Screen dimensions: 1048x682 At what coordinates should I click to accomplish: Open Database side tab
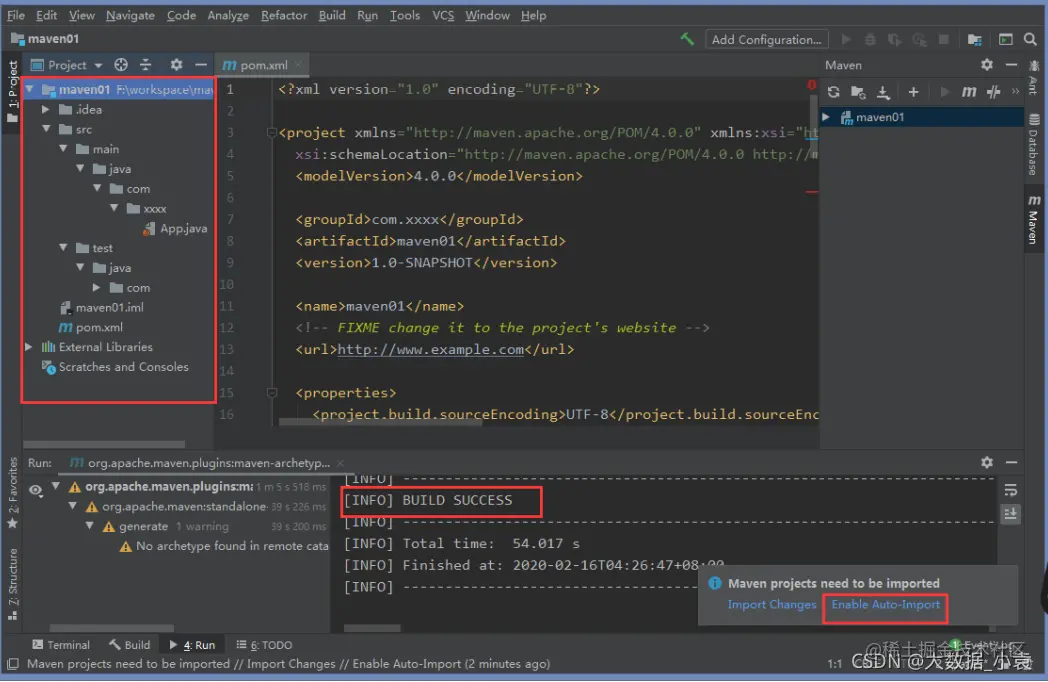1033,145
